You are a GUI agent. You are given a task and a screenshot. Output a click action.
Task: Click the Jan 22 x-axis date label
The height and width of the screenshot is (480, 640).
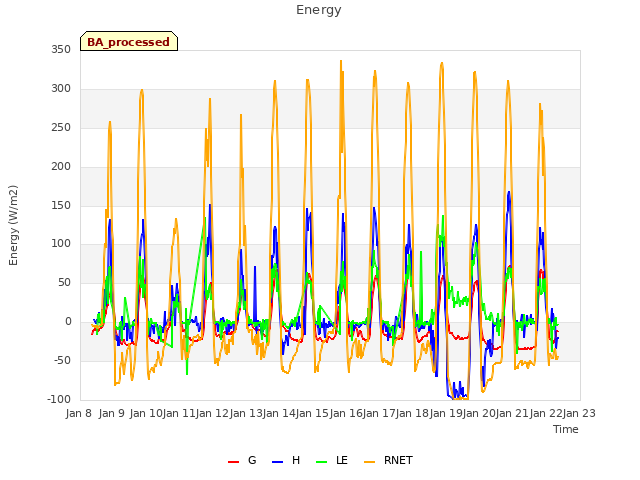point(546,413)
